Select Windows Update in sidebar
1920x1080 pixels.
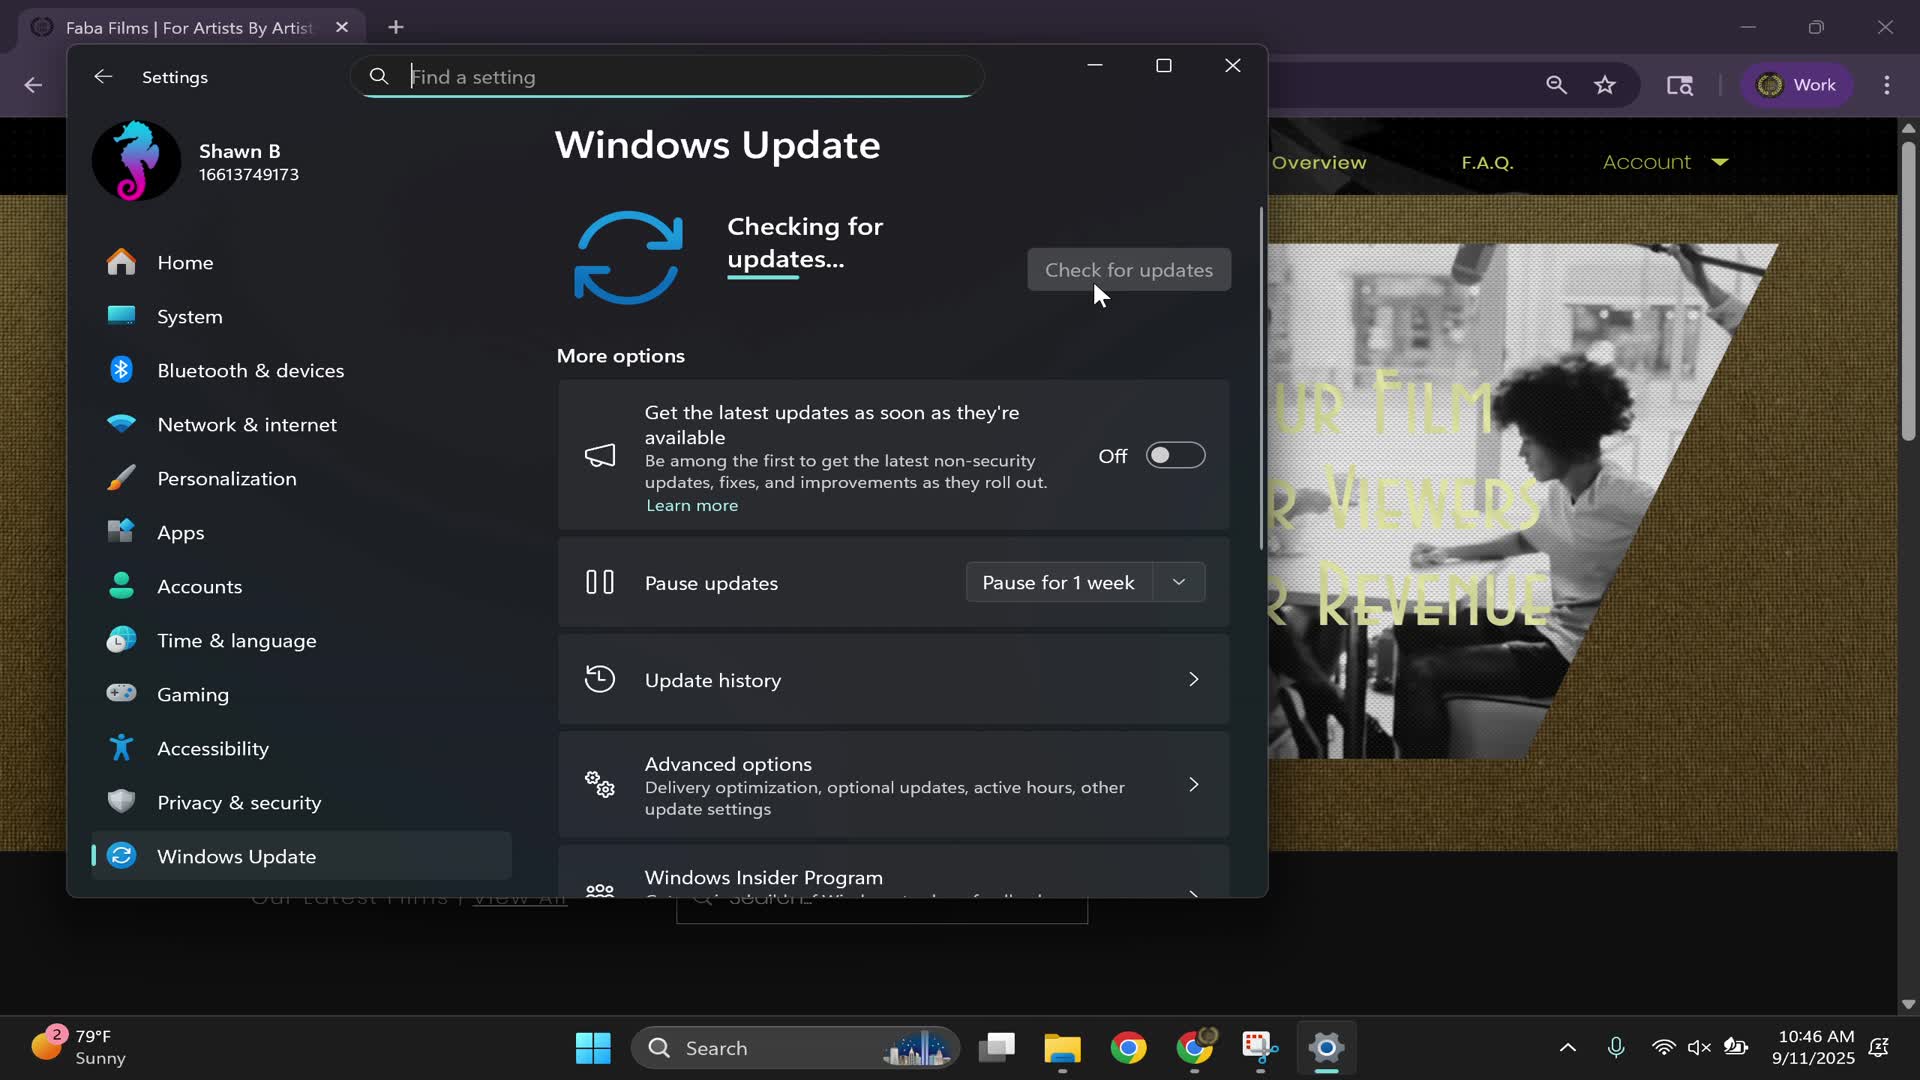[236, 856]
